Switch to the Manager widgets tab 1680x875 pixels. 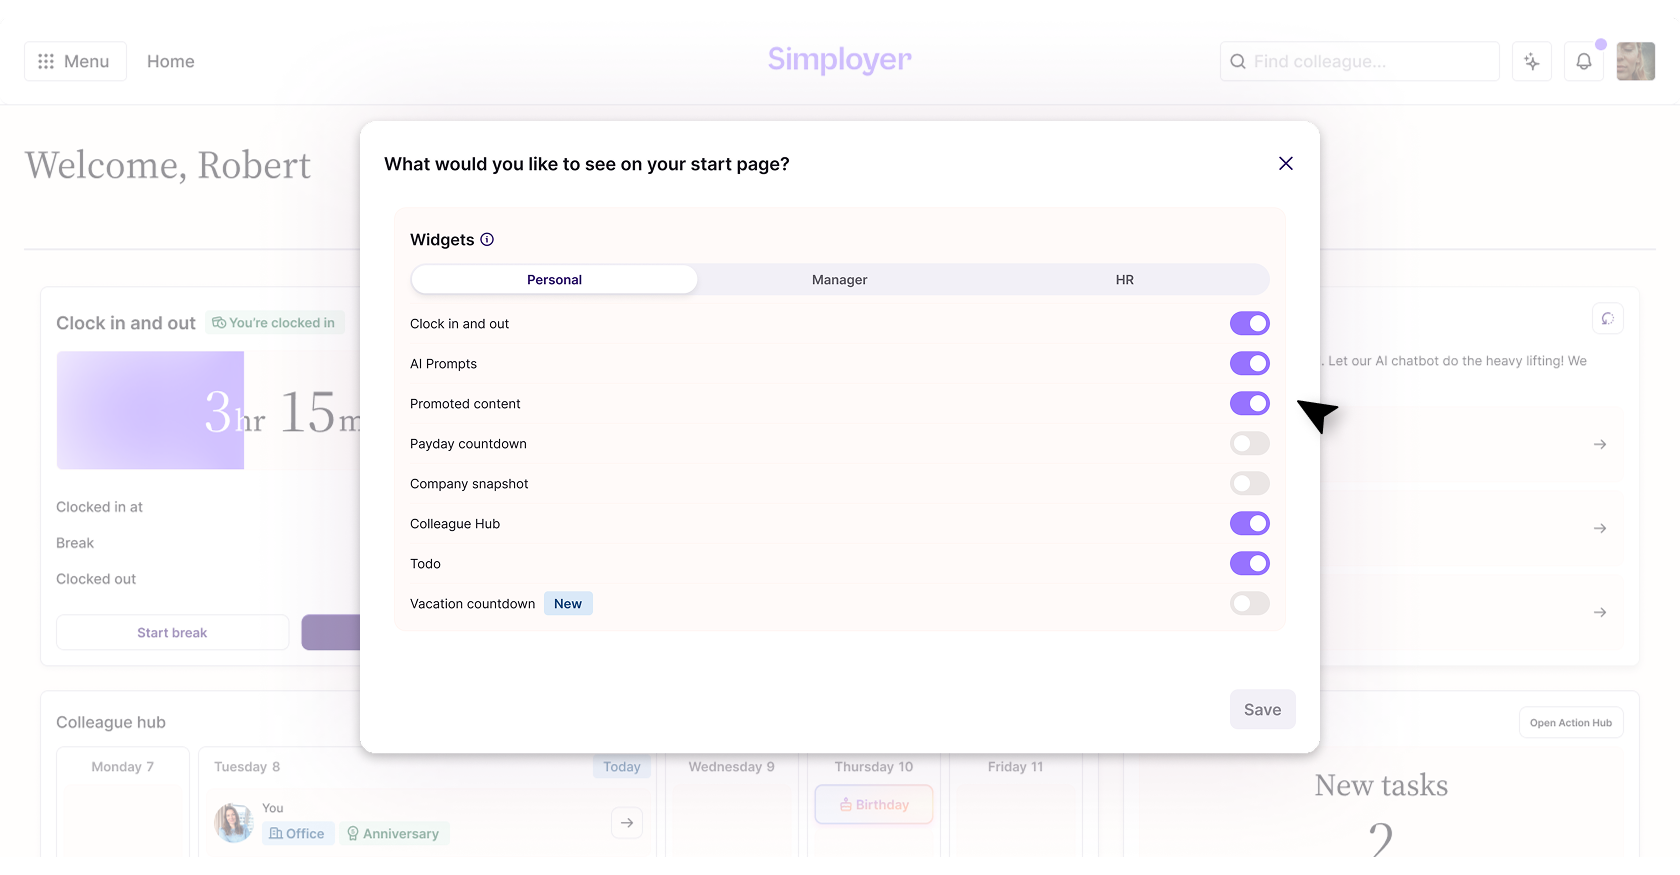839,280
